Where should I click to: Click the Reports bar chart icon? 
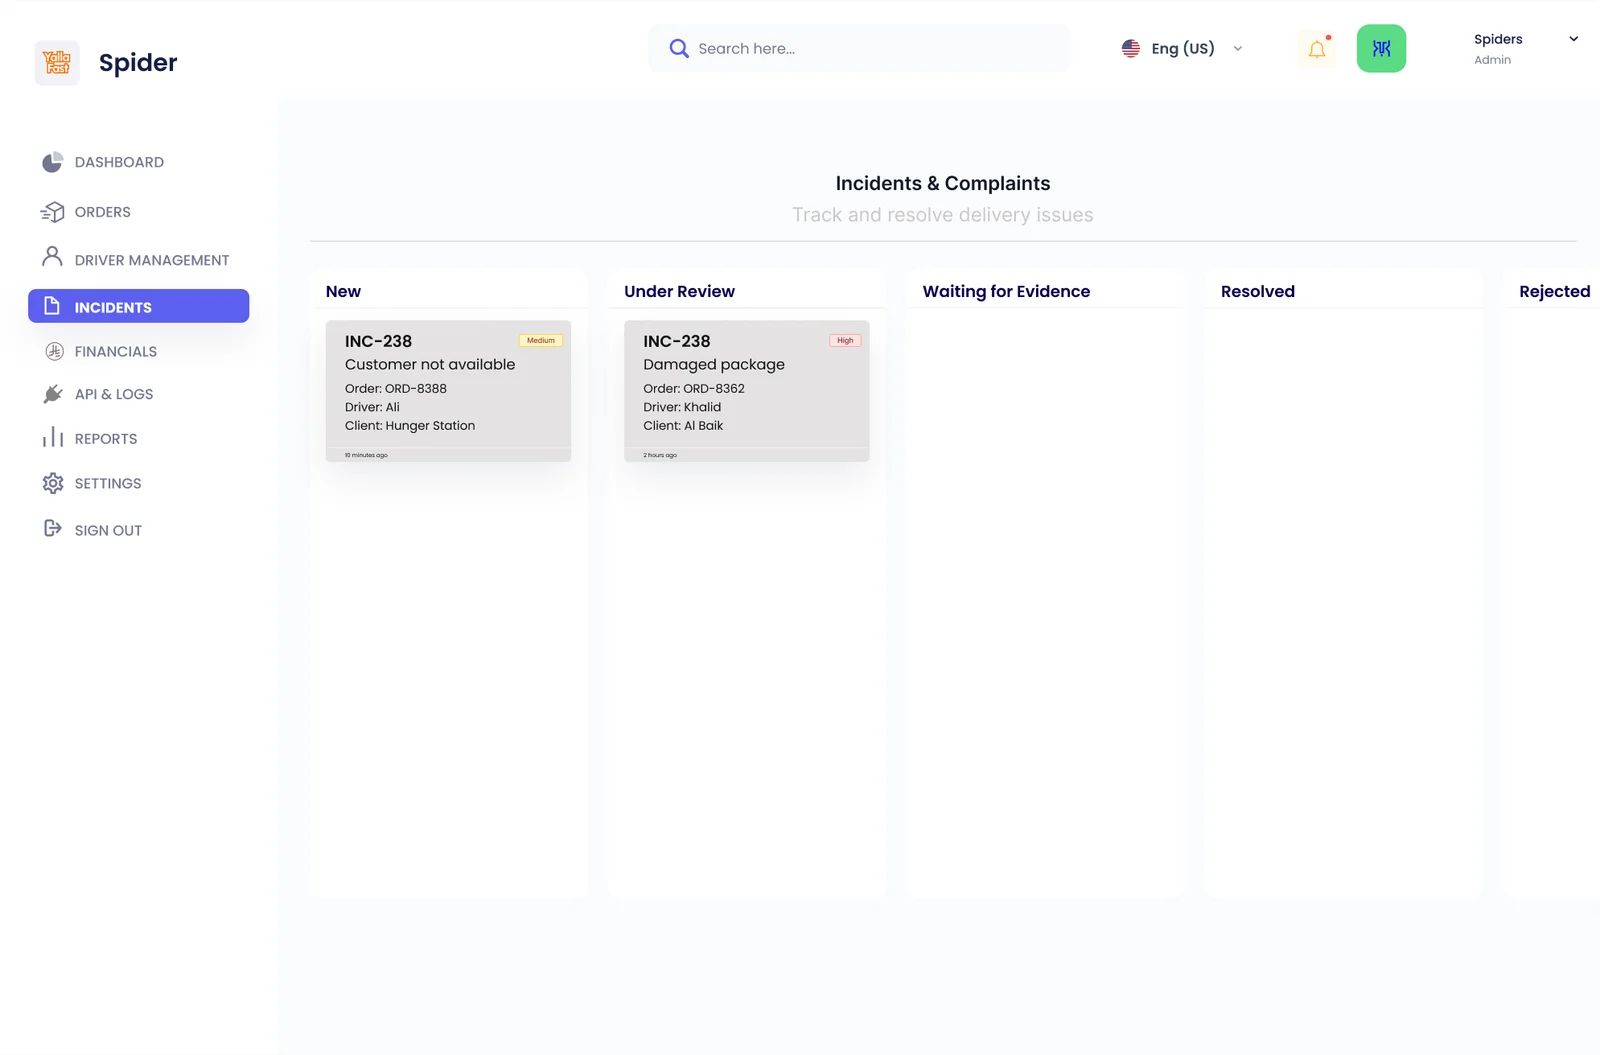53,438
